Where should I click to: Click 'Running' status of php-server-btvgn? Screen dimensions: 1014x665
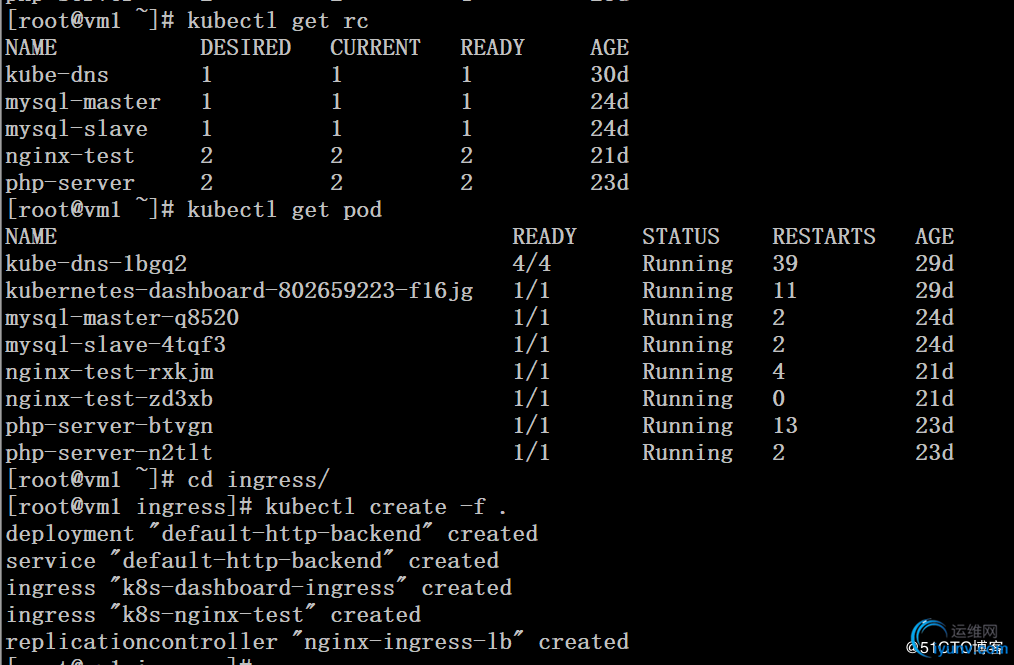point(687,426)
